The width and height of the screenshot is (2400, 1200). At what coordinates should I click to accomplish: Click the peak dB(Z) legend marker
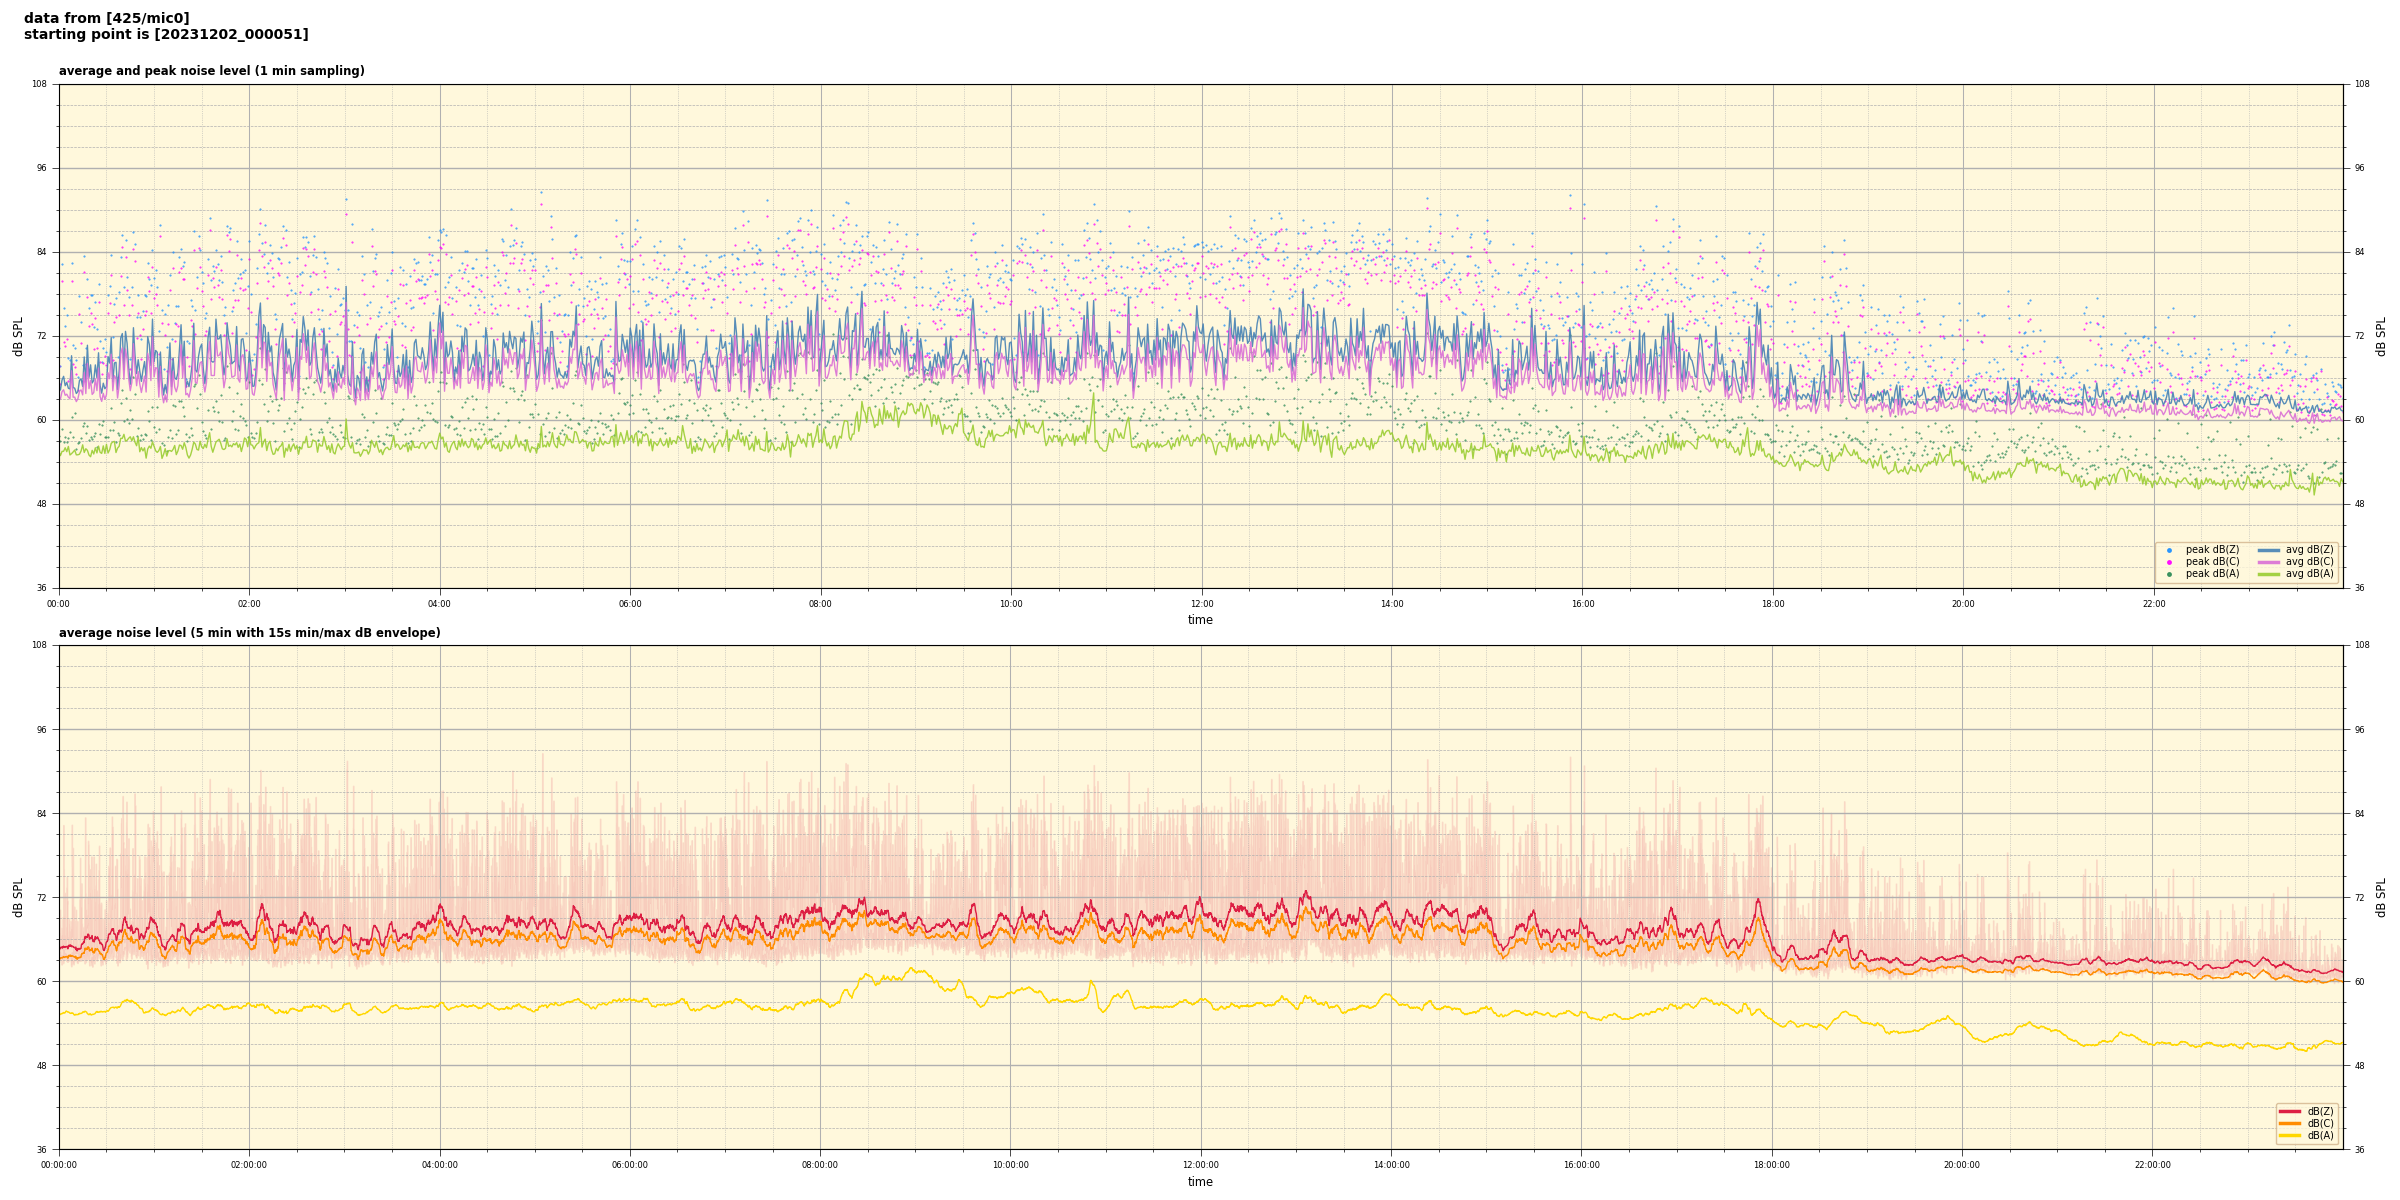2169,550
